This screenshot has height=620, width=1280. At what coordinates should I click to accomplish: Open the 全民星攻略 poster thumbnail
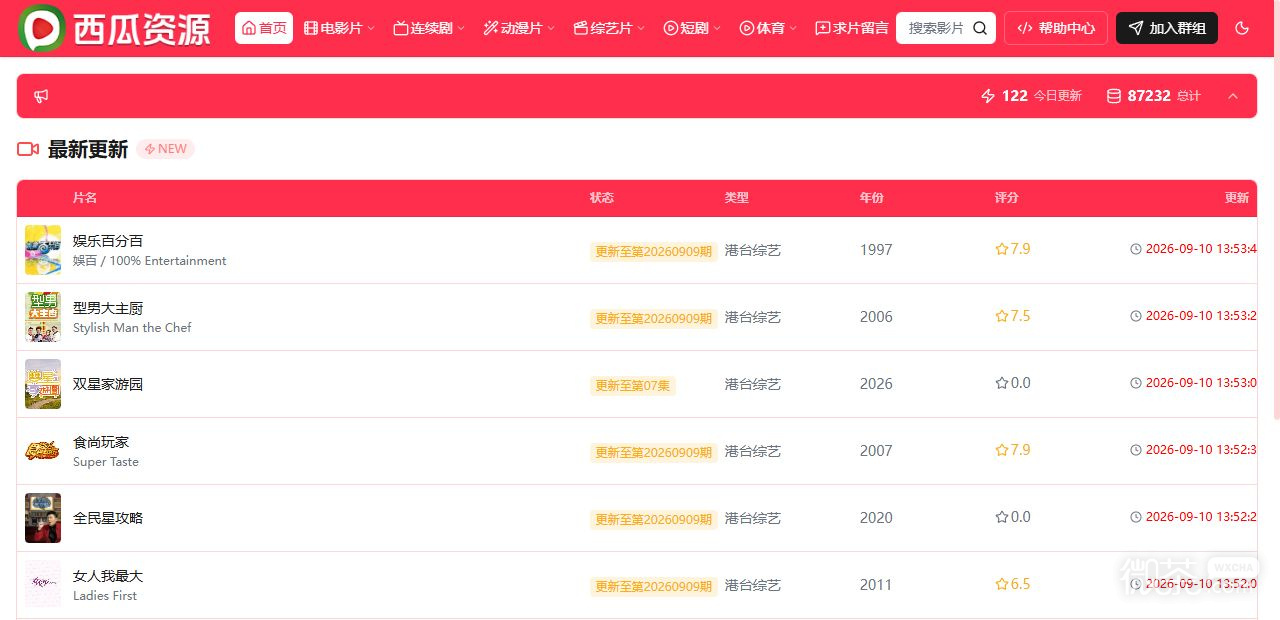pyautogui.click(x=43, y=518)
